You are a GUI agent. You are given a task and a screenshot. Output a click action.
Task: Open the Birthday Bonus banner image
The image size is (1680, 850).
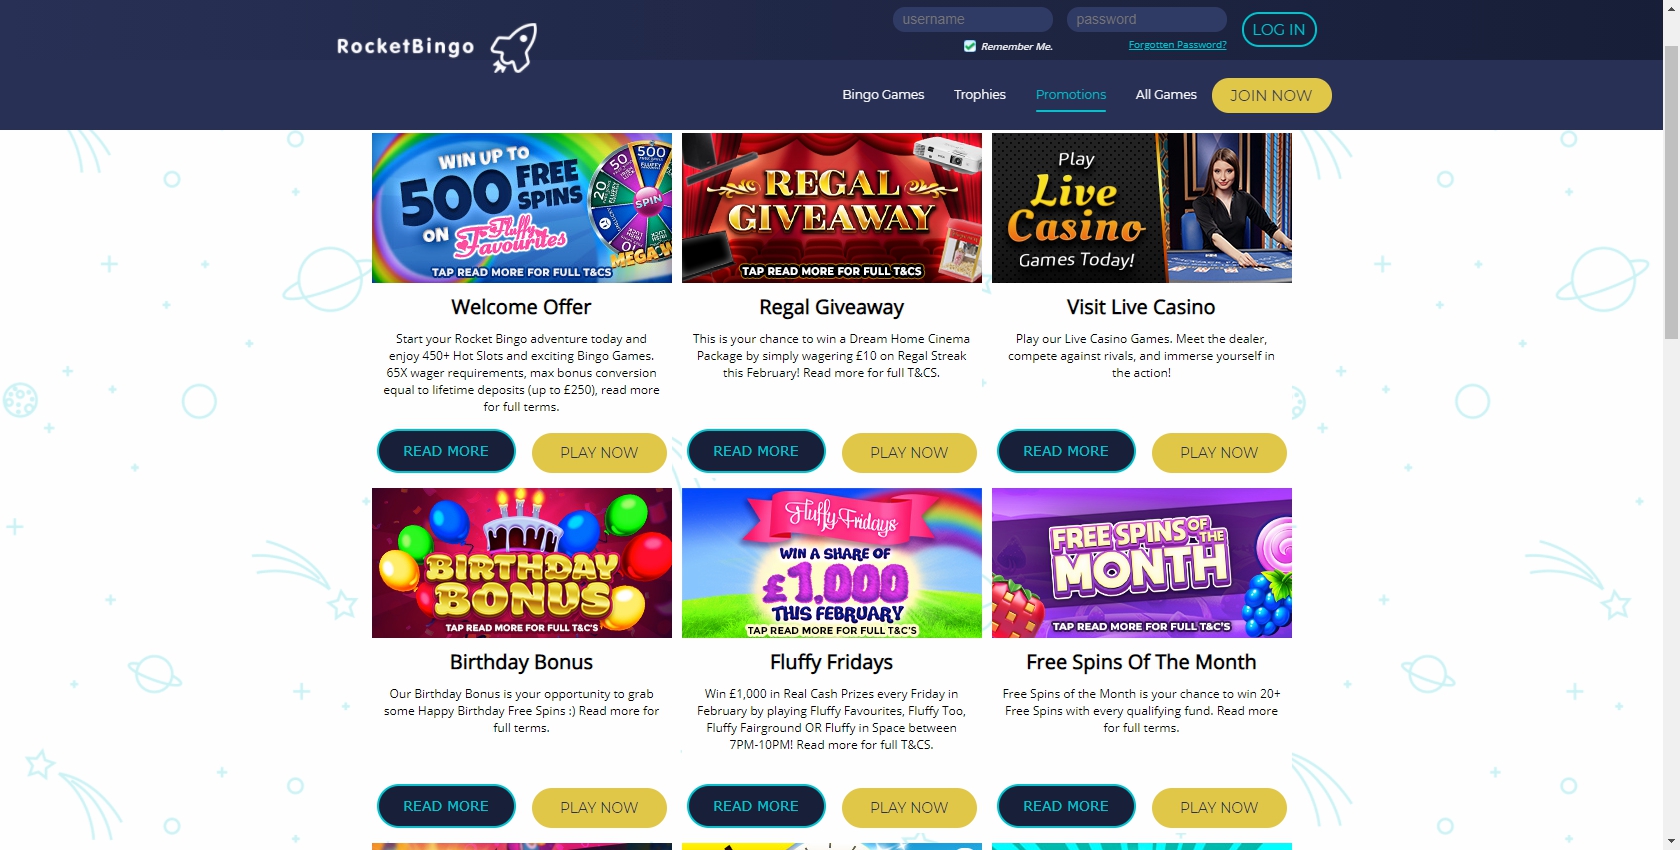coord(522,563)
